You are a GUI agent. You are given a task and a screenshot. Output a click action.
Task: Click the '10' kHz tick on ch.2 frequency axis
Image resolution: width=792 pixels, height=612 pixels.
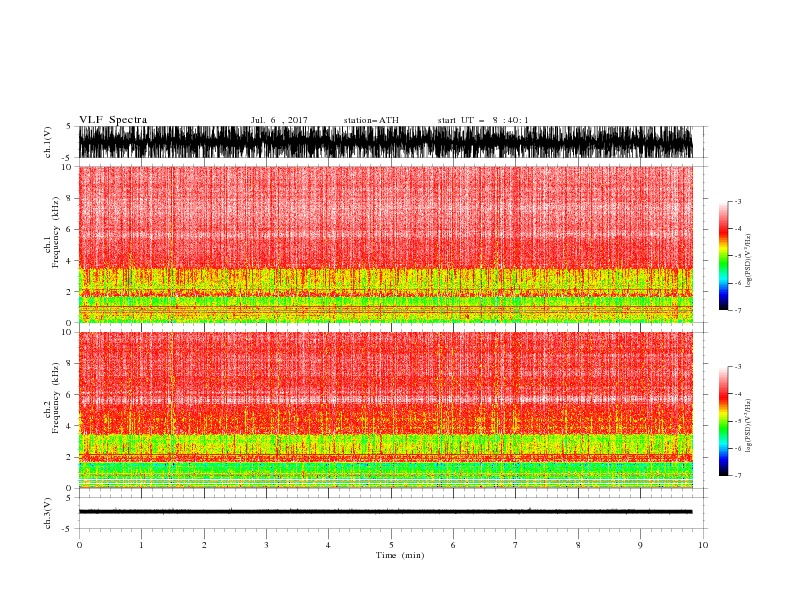pyautogui.click(x=67, y=332)
